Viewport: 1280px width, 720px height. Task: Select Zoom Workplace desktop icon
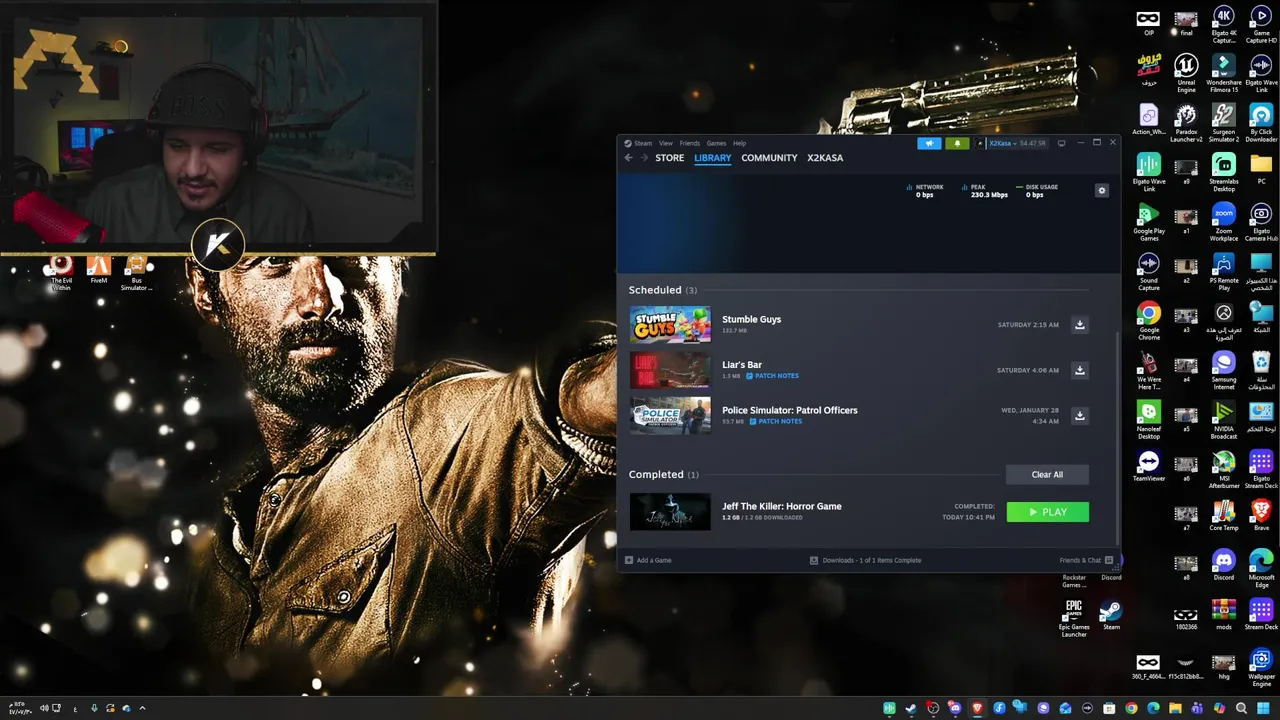(x=1223, y=223)
